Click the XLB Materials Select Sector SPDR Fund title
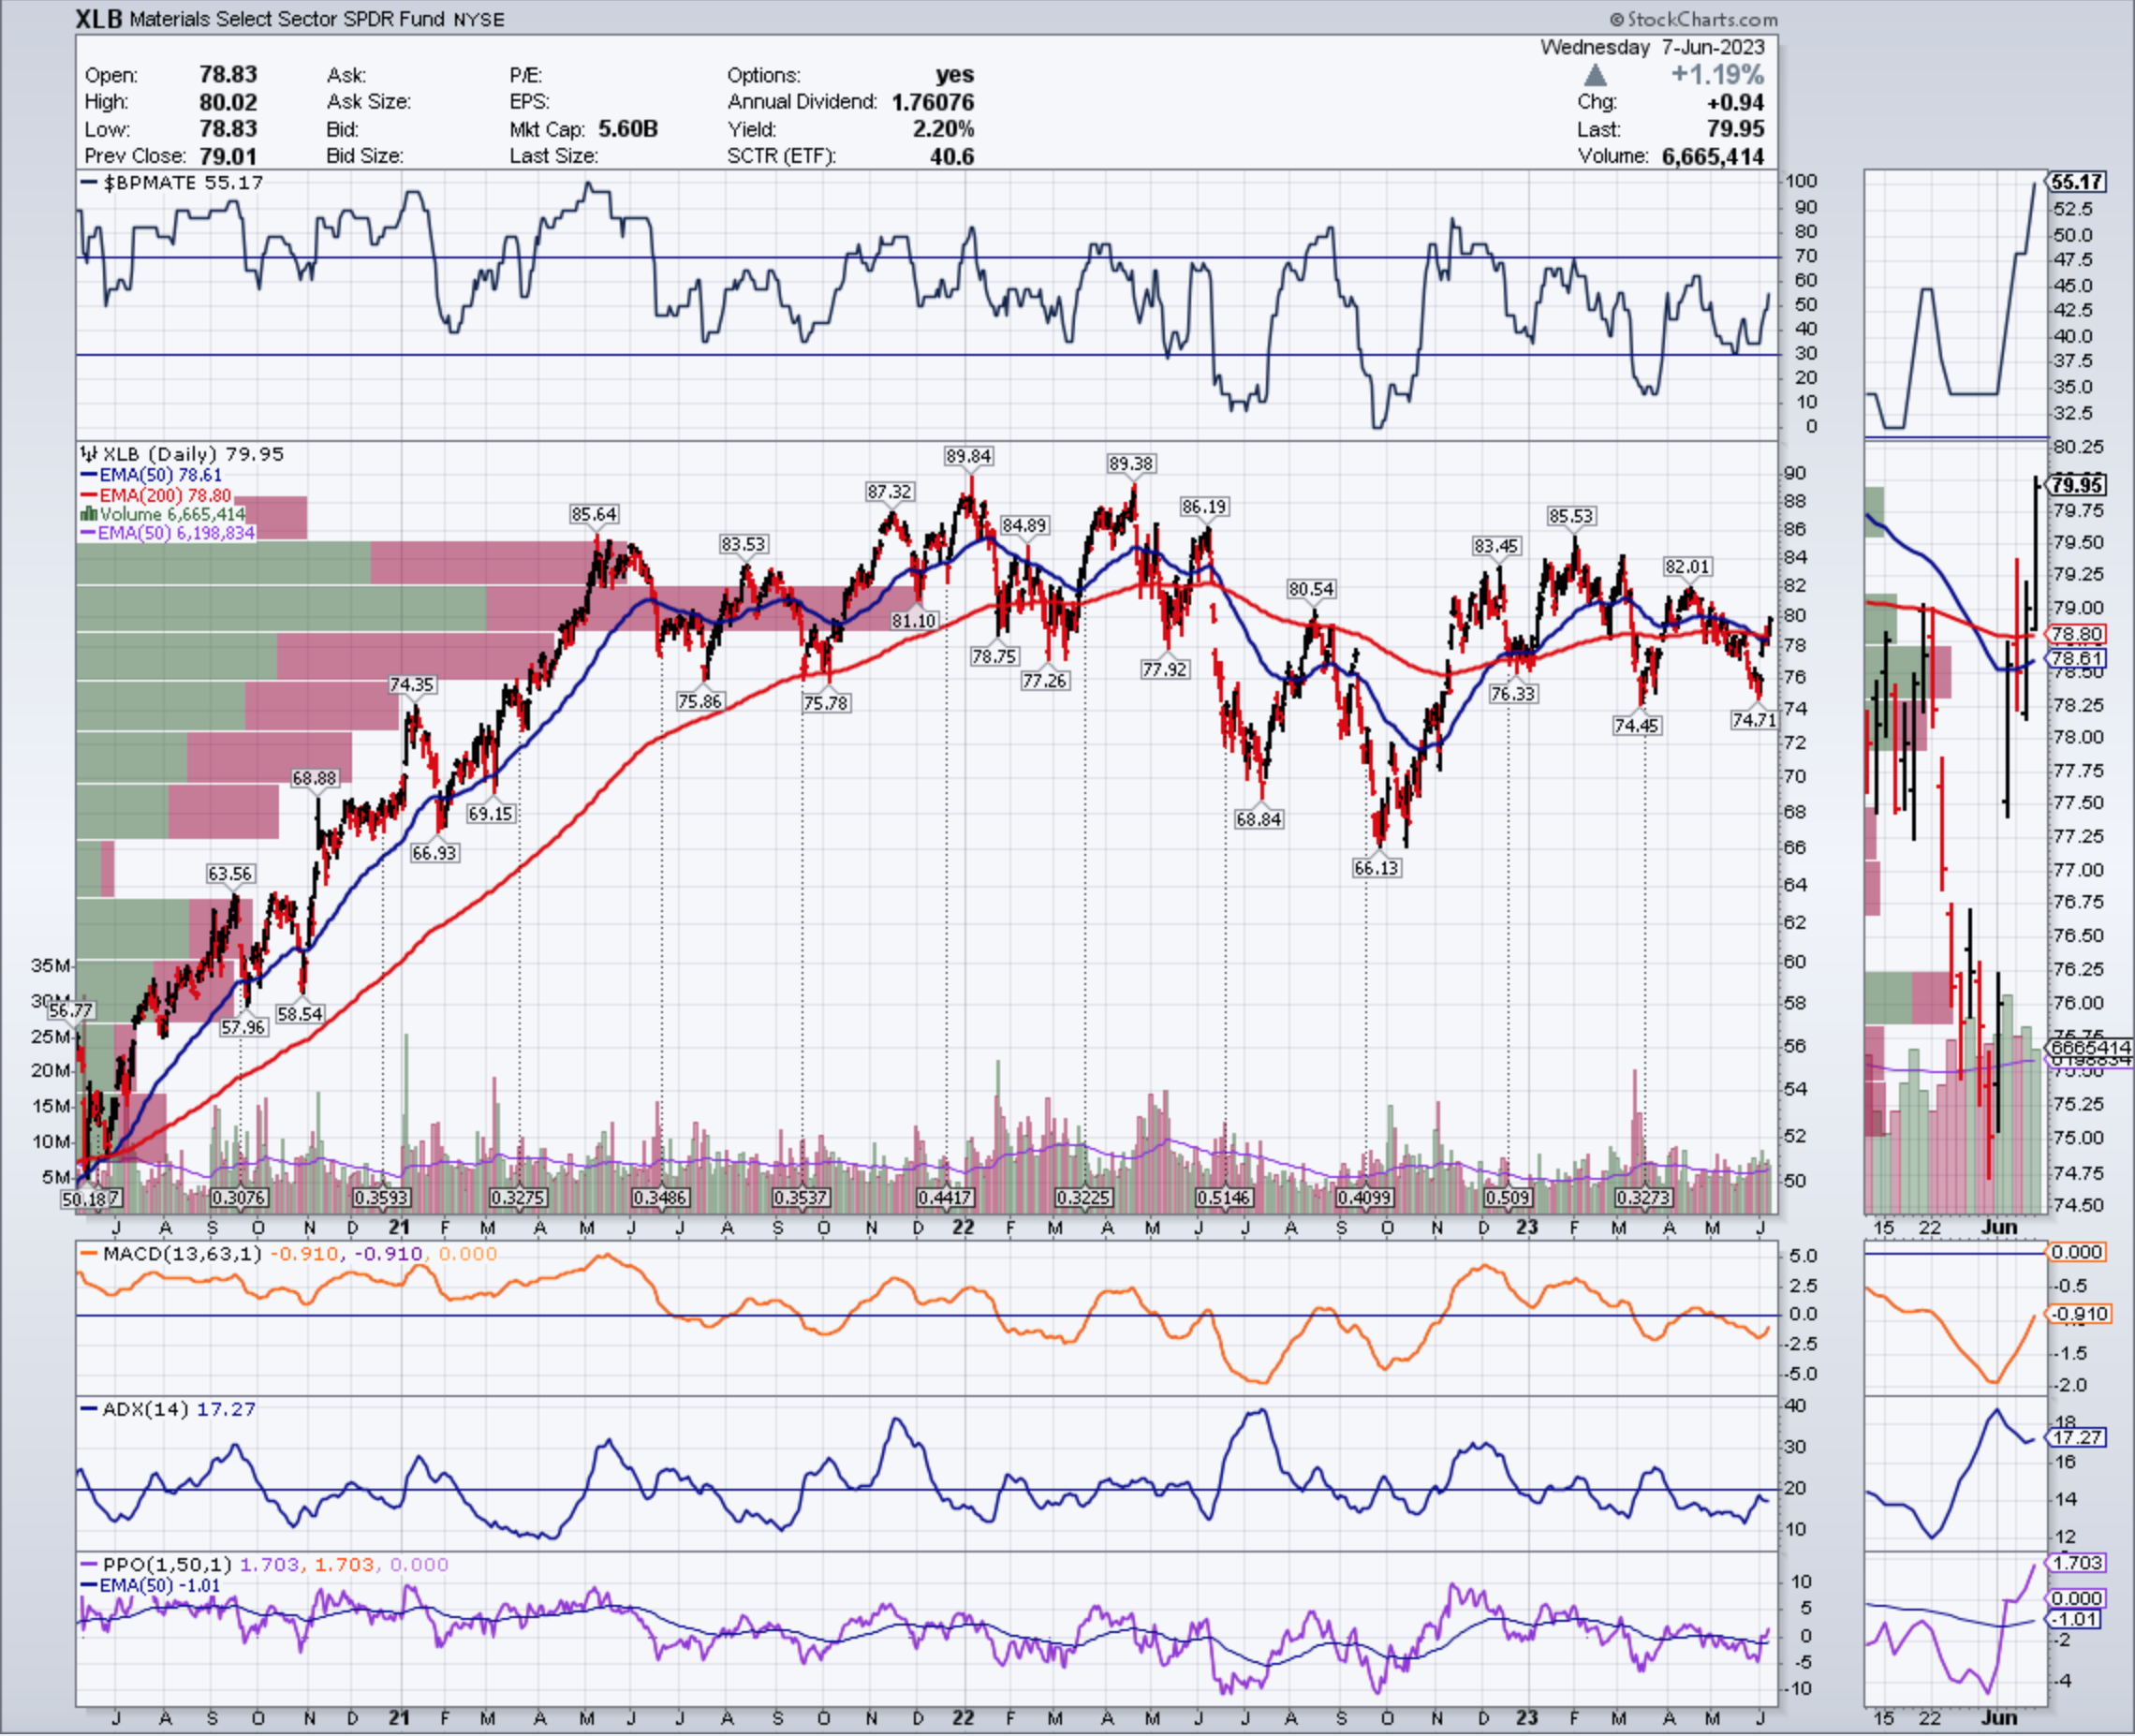The width and height of the screenshot is (2135, 1736). (291, 19)
